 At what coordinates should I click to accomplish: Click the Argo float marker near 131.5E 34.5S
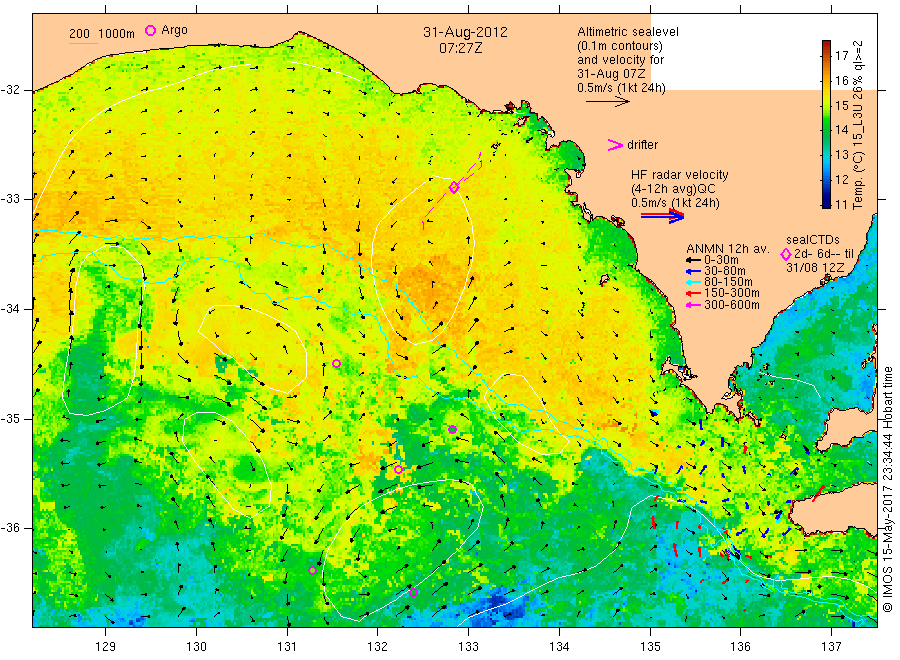coord(336,363)
